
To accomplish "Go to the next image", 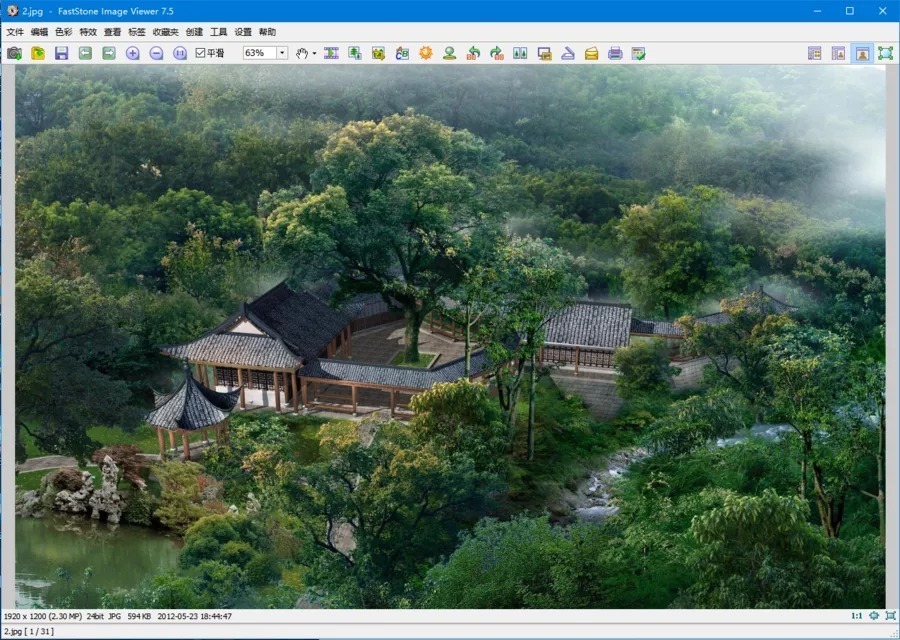I will (109, 53).
